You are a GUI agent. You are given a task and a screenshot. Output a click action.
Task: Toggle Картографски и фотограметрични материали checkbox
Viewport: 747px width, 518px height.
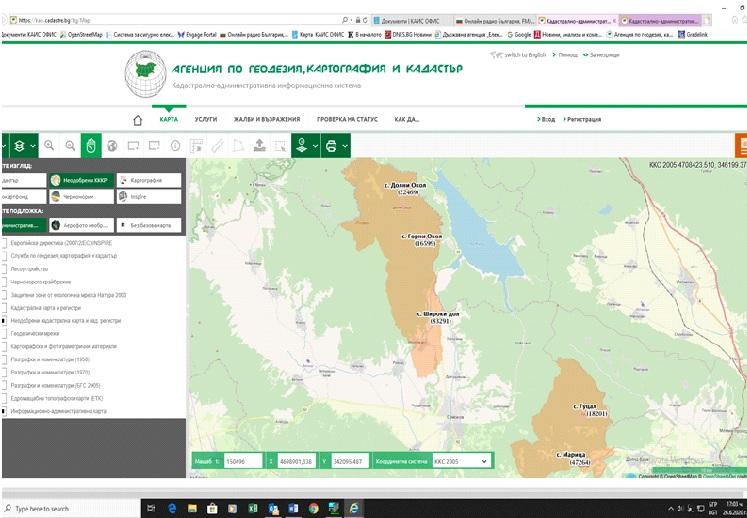(x=4, y=346)
